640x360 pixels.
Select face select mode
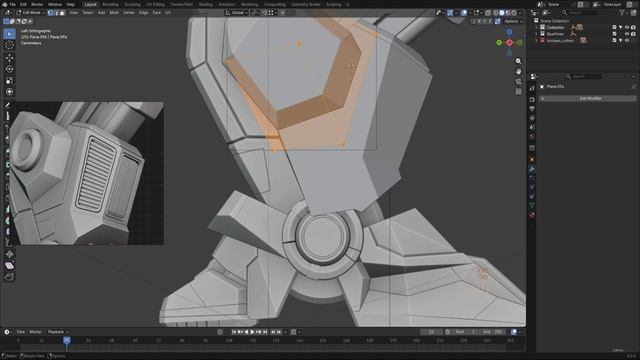[62, 13]
